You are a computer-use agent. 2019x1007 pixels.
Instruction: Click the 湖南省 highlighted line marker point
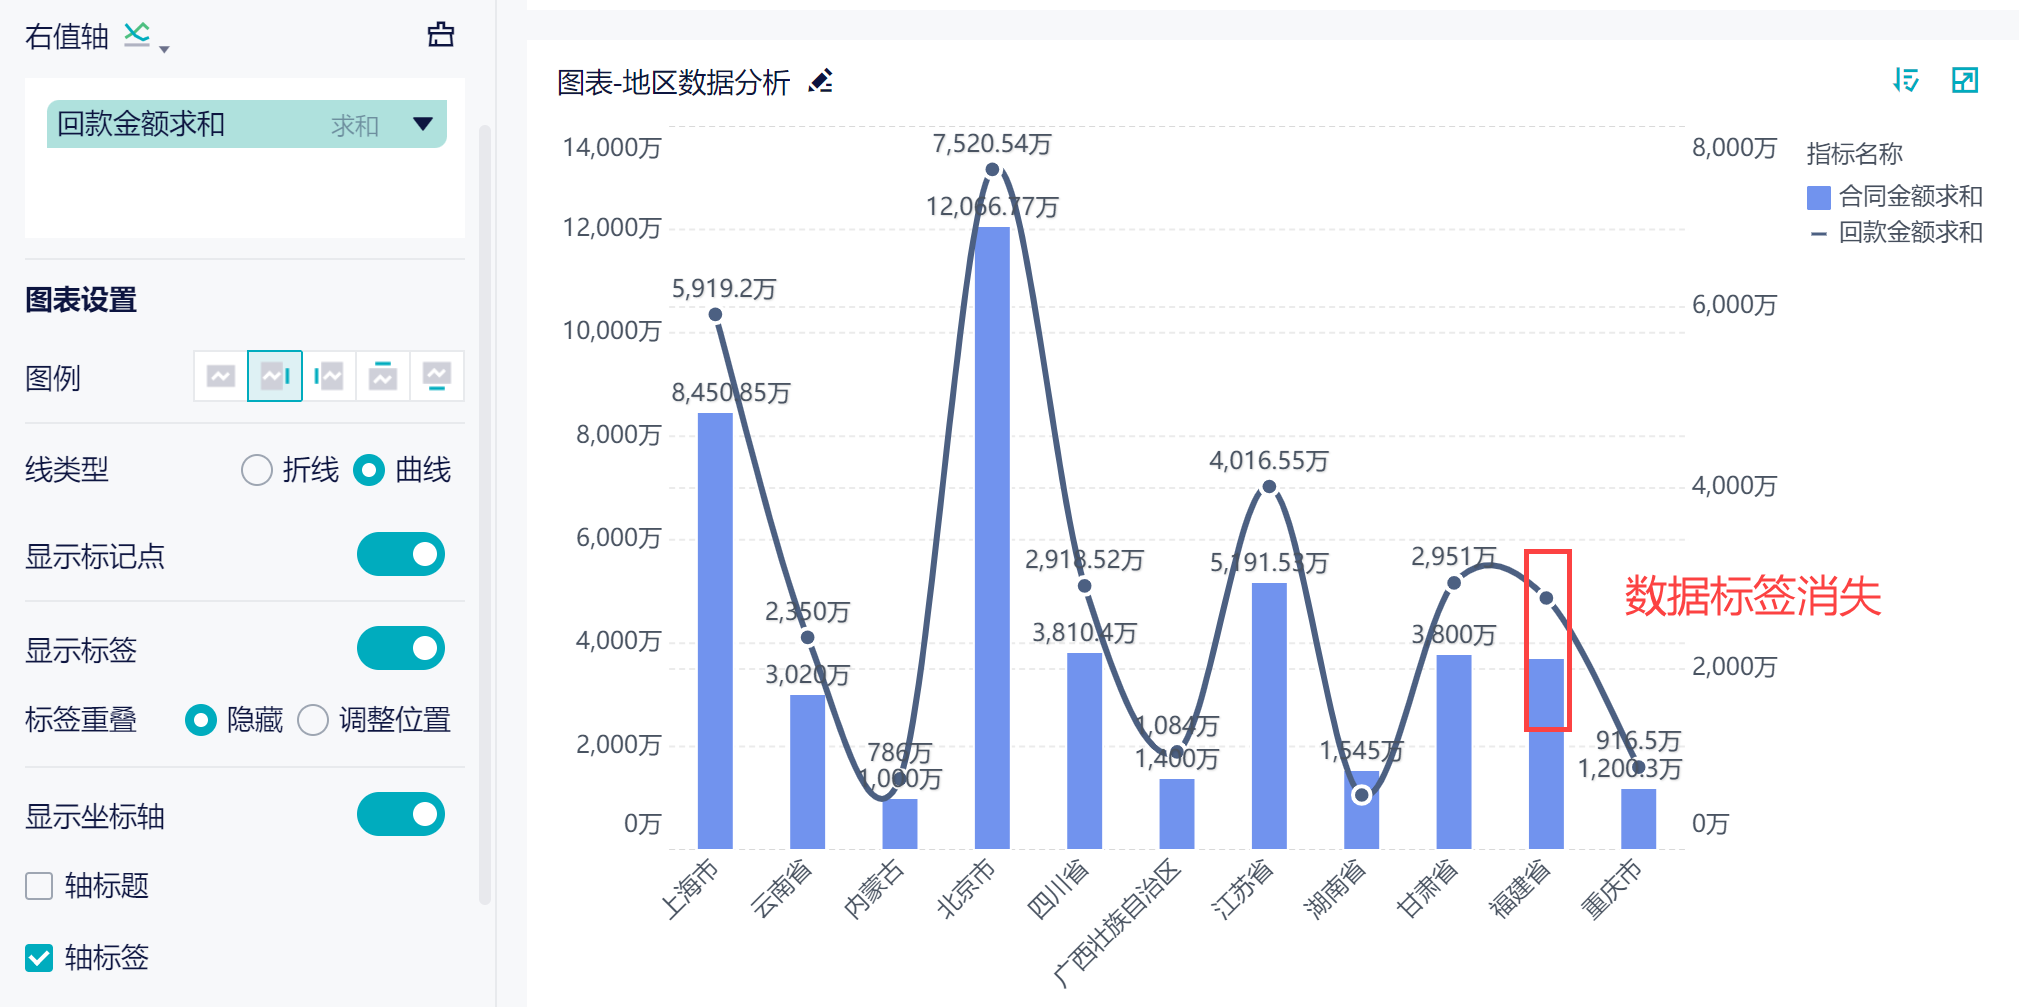point(1361,795)
